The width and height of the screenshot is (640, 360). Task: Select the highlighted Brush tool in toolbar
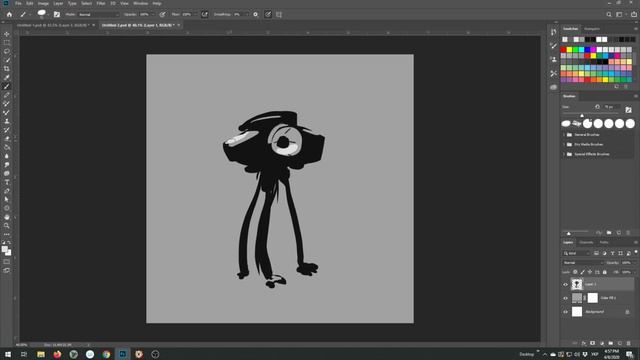coord(7,86)
